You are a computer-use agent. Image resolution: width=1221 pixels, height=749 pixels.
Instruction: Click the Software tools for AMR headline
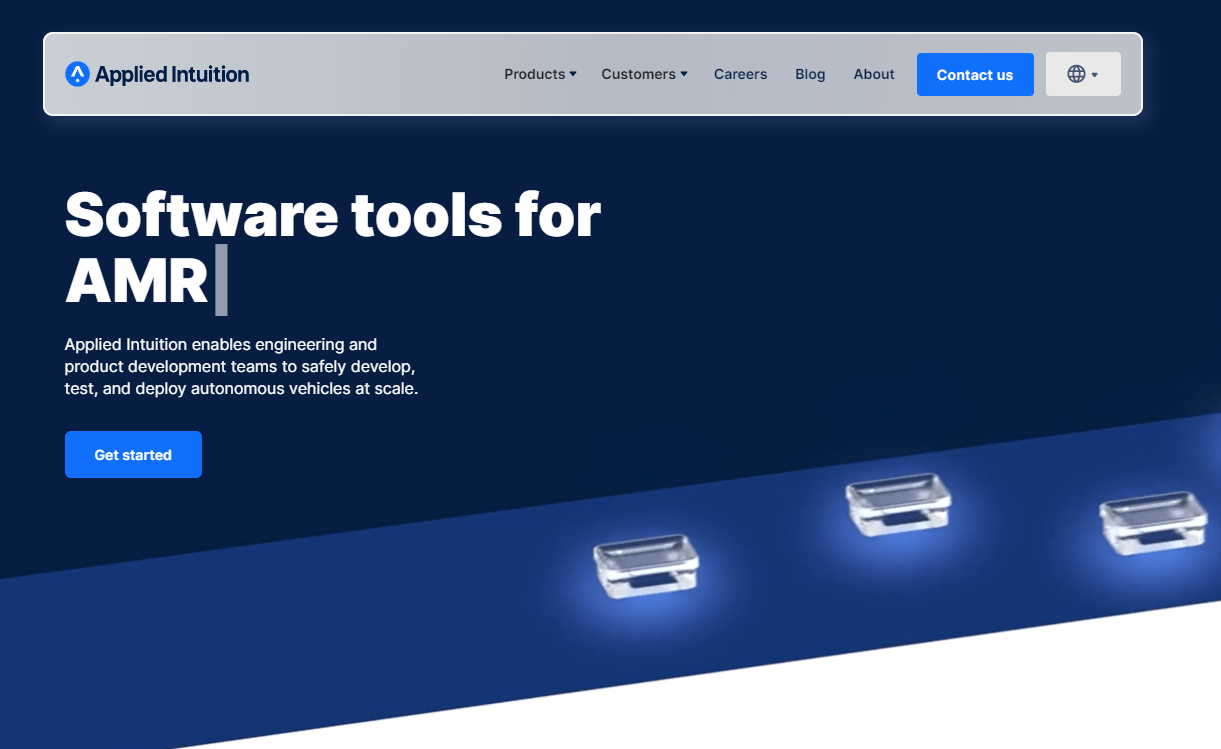pyautogui.click(x=330, y=213)
